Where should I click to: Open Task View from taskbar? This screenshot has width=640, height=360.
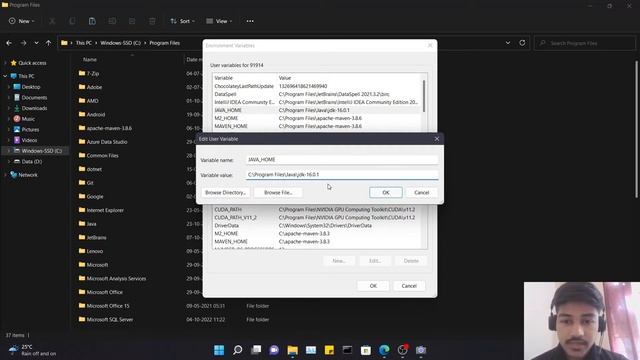click(256, 350)
